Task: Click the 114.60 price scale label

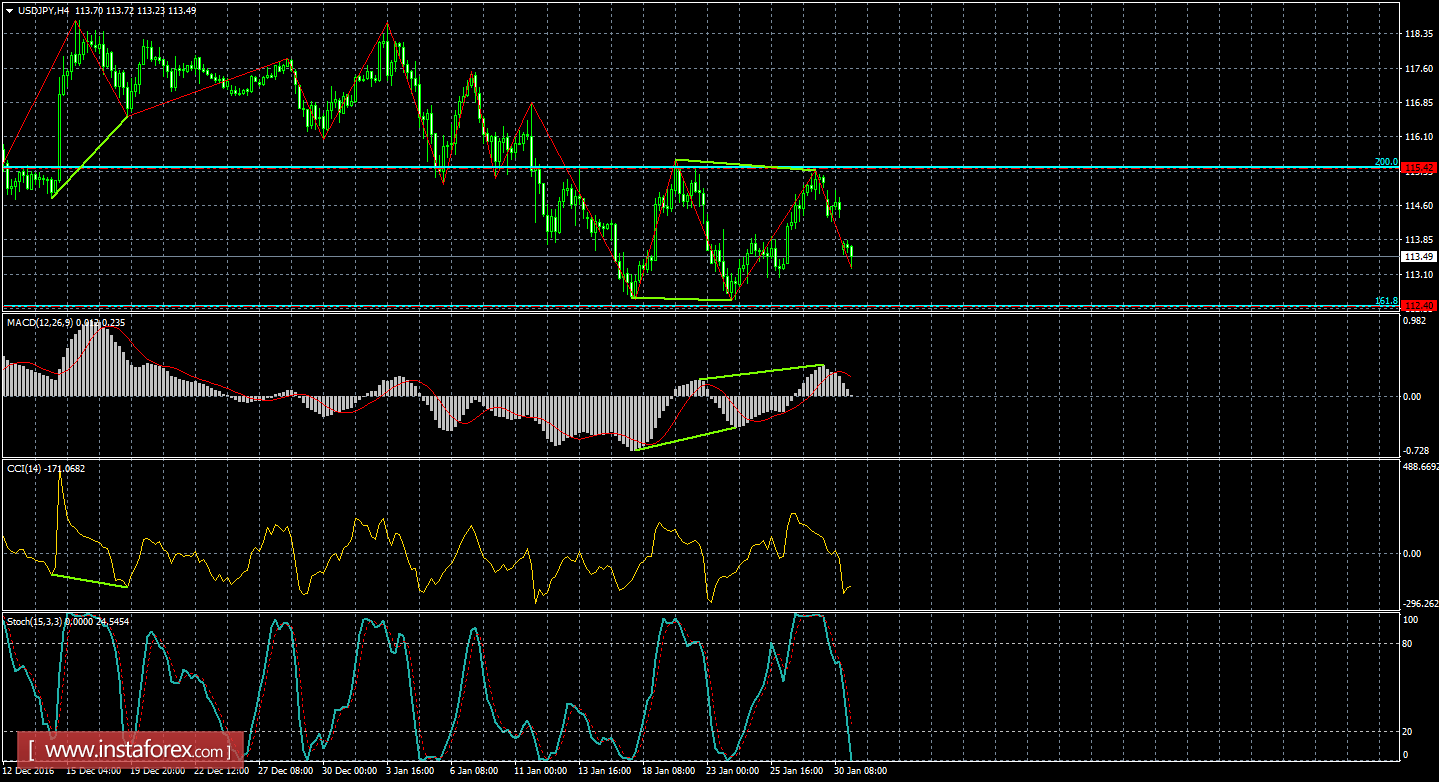Action: (1418, 205)
